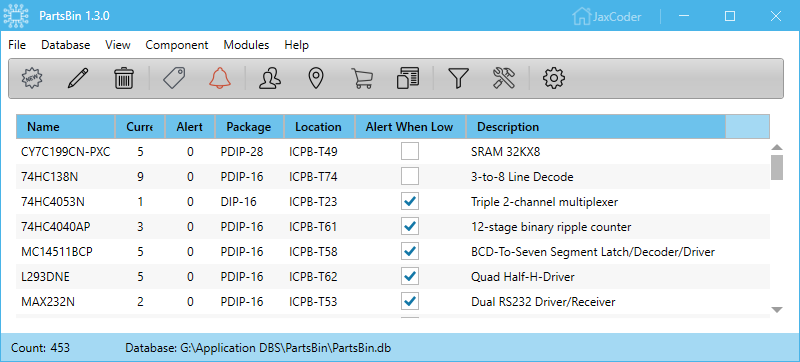
Task: Uncheck Alert When Low for L293DNE
Action: 410,276
